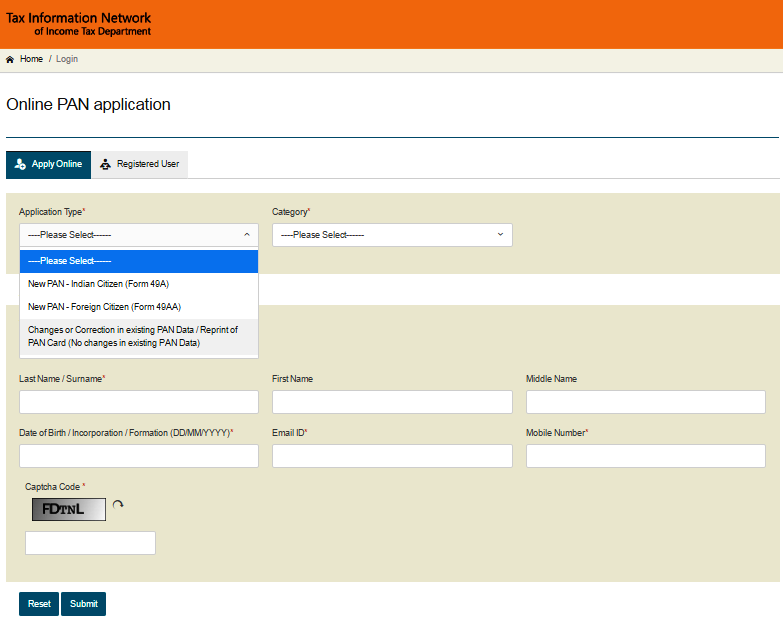Click the Email ID label
This screenshot has height=621, width=783.
point(290,433)
